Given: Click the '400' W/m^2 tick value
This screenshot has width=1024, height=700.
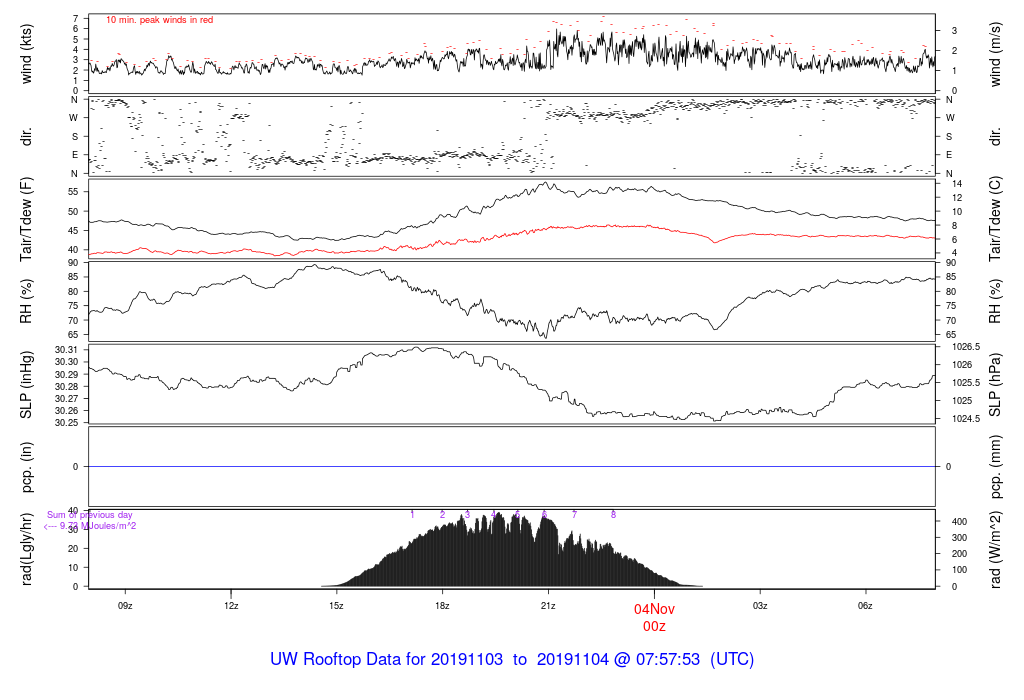Looking at the screenshot, I should [x=959, y=522].
